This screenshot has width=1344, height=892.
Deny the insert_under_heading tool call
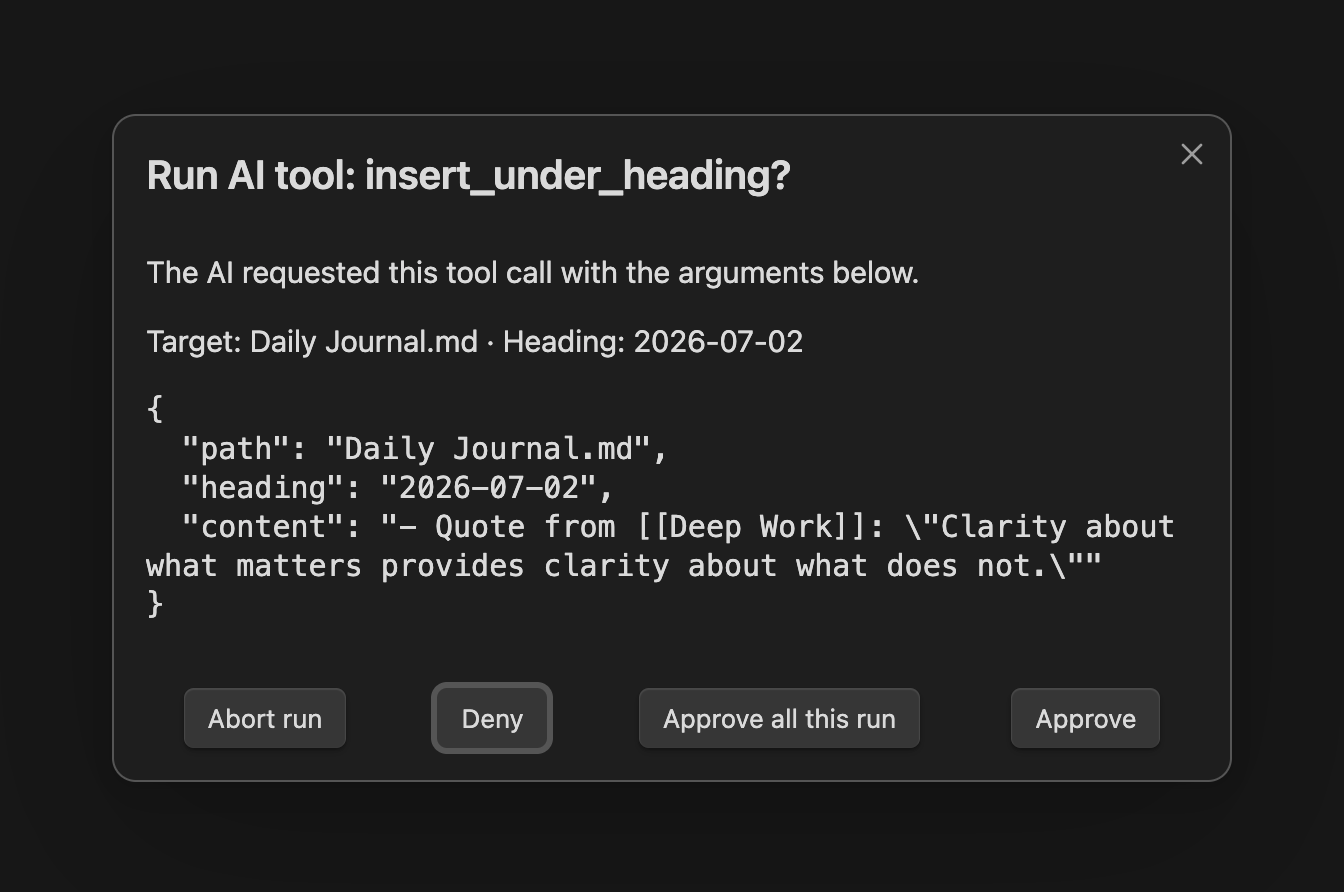pos(492,719)
